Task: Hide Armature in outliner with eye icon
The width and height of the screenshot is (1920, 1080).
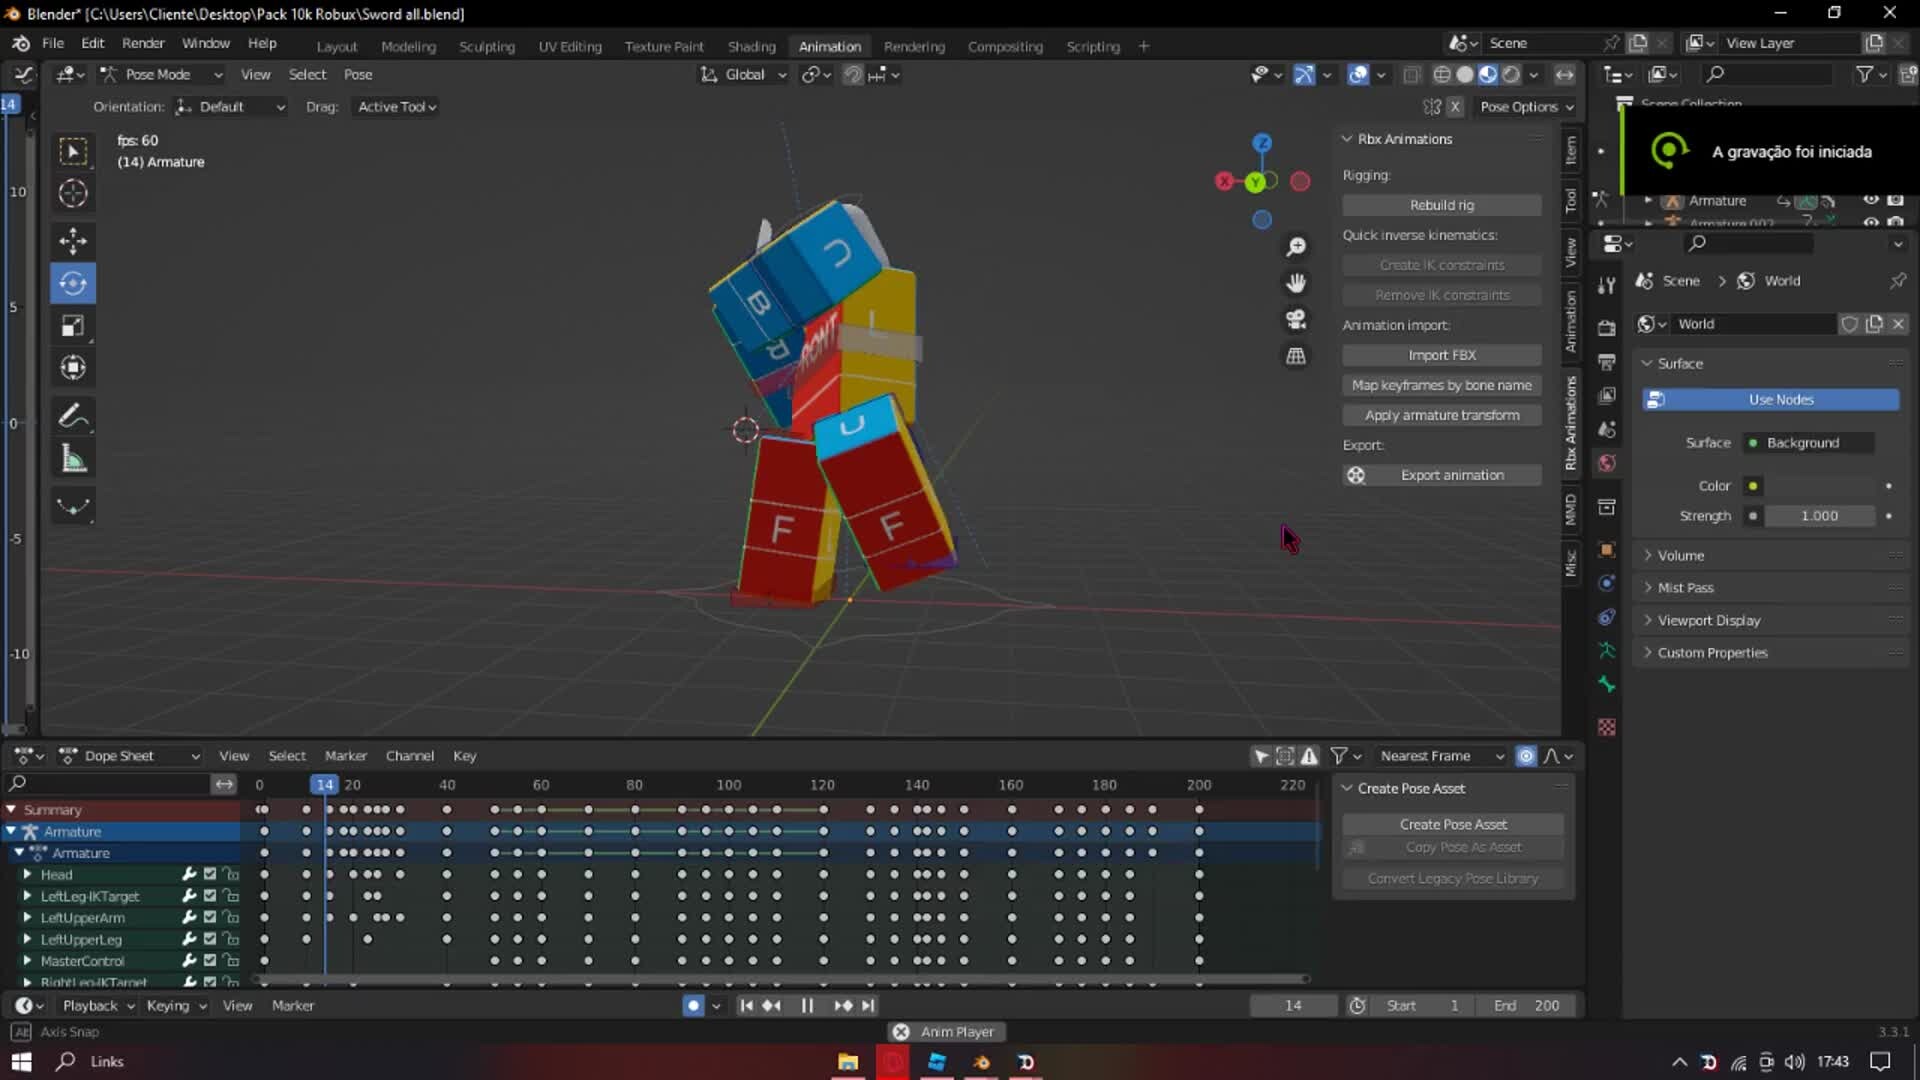Action: pos(1871,200)
